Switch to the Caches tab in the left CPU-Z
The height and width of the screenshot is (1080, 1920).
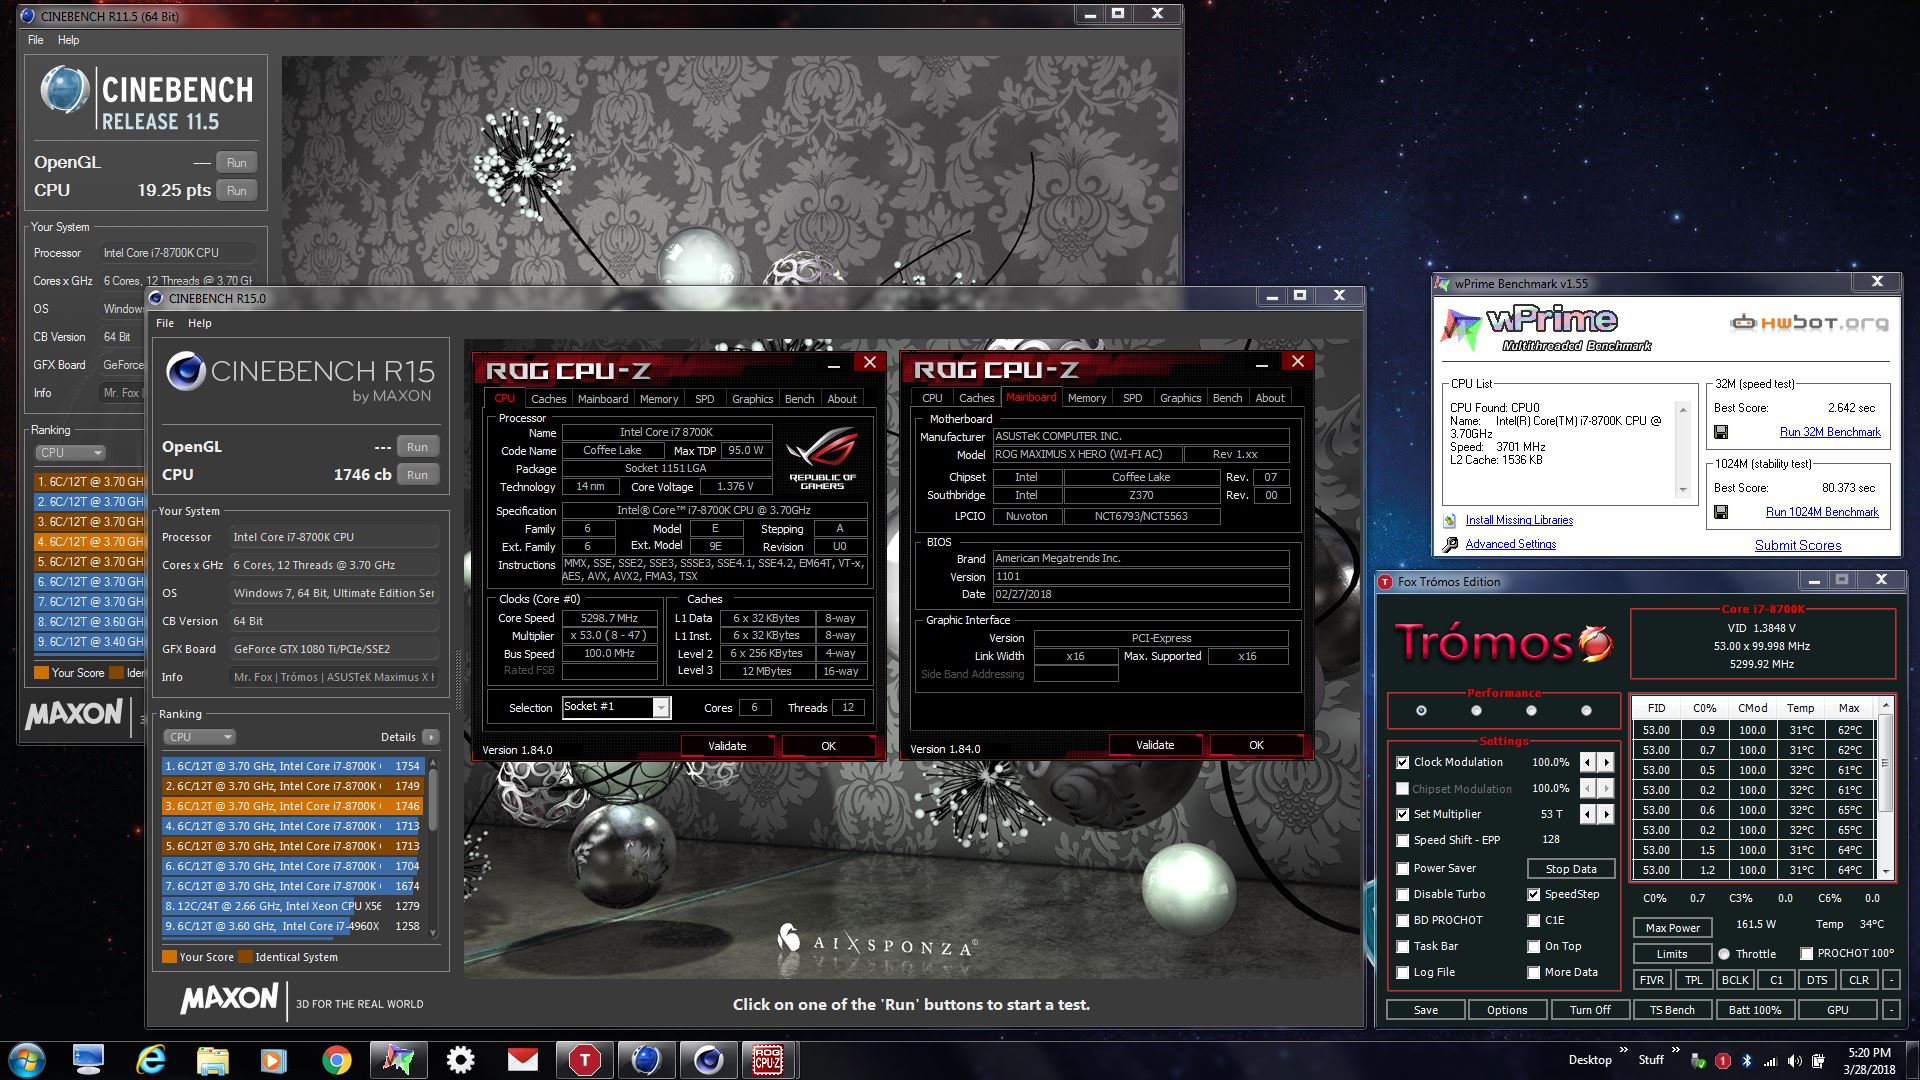(548, 398)
